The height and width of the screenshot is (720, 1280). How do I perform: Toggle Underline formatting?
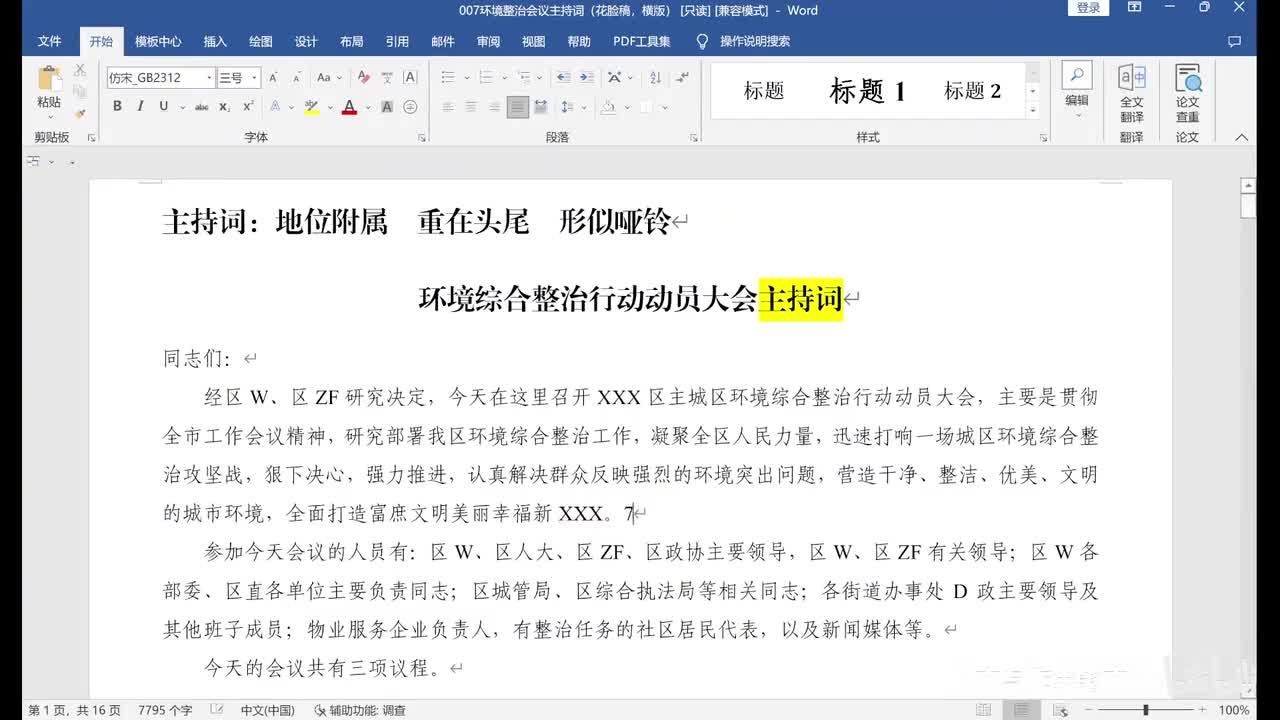tap(163, 107)
